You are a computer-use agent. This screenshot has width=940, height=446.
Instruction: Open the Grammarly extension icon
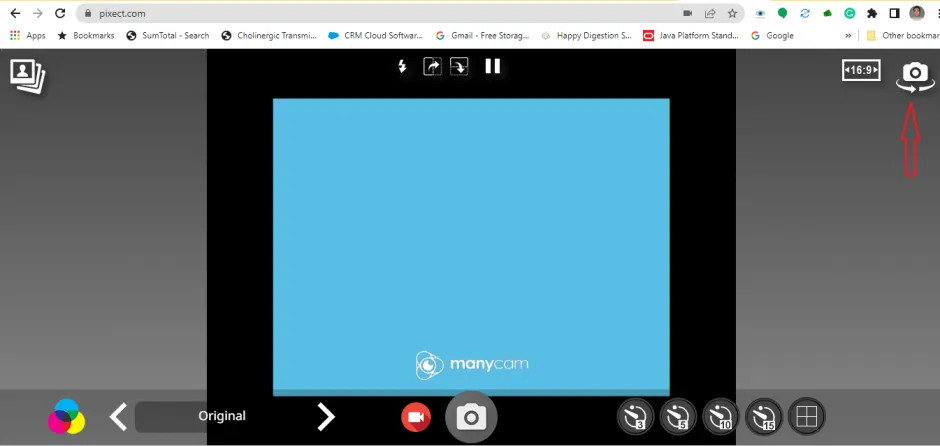click(x=850, y=13)
